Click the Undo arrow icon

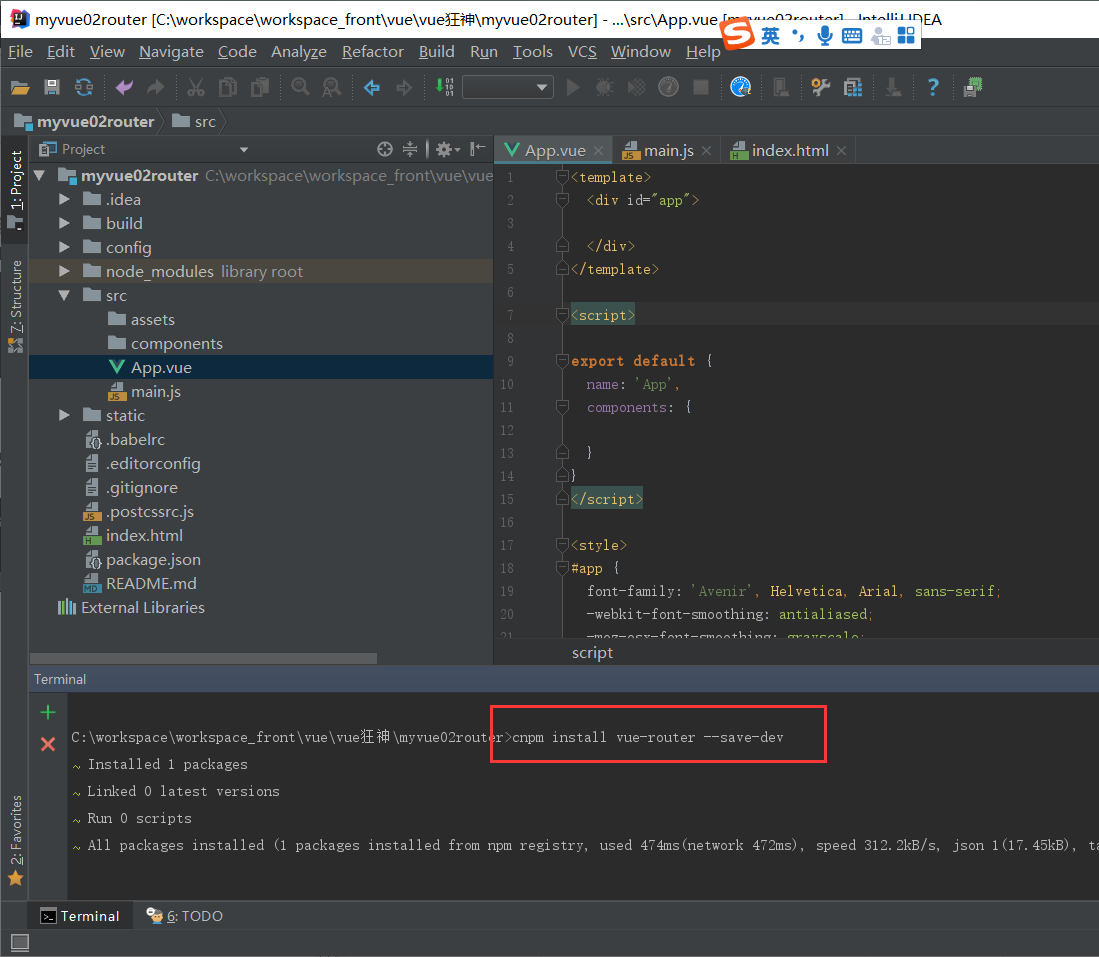[x=124, y=88]
